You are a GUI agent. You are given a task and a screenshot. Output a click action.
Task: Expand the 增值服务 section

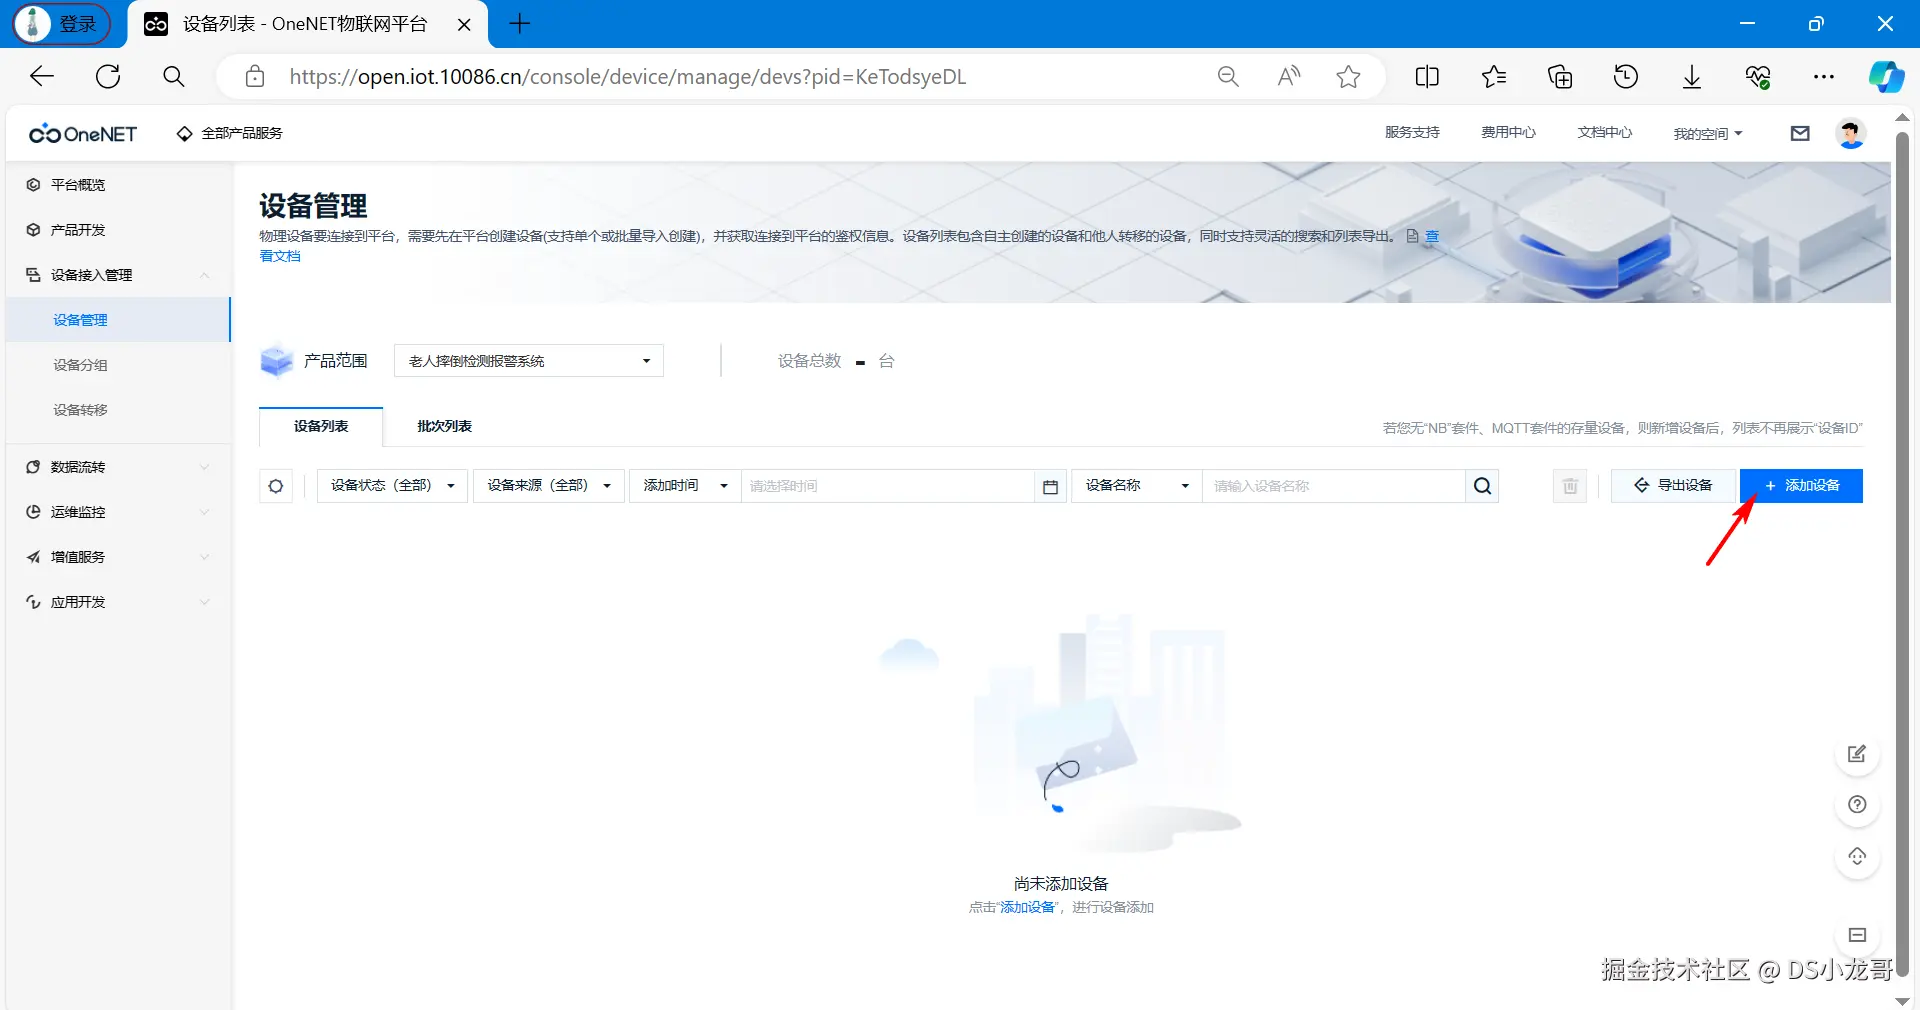118,557
